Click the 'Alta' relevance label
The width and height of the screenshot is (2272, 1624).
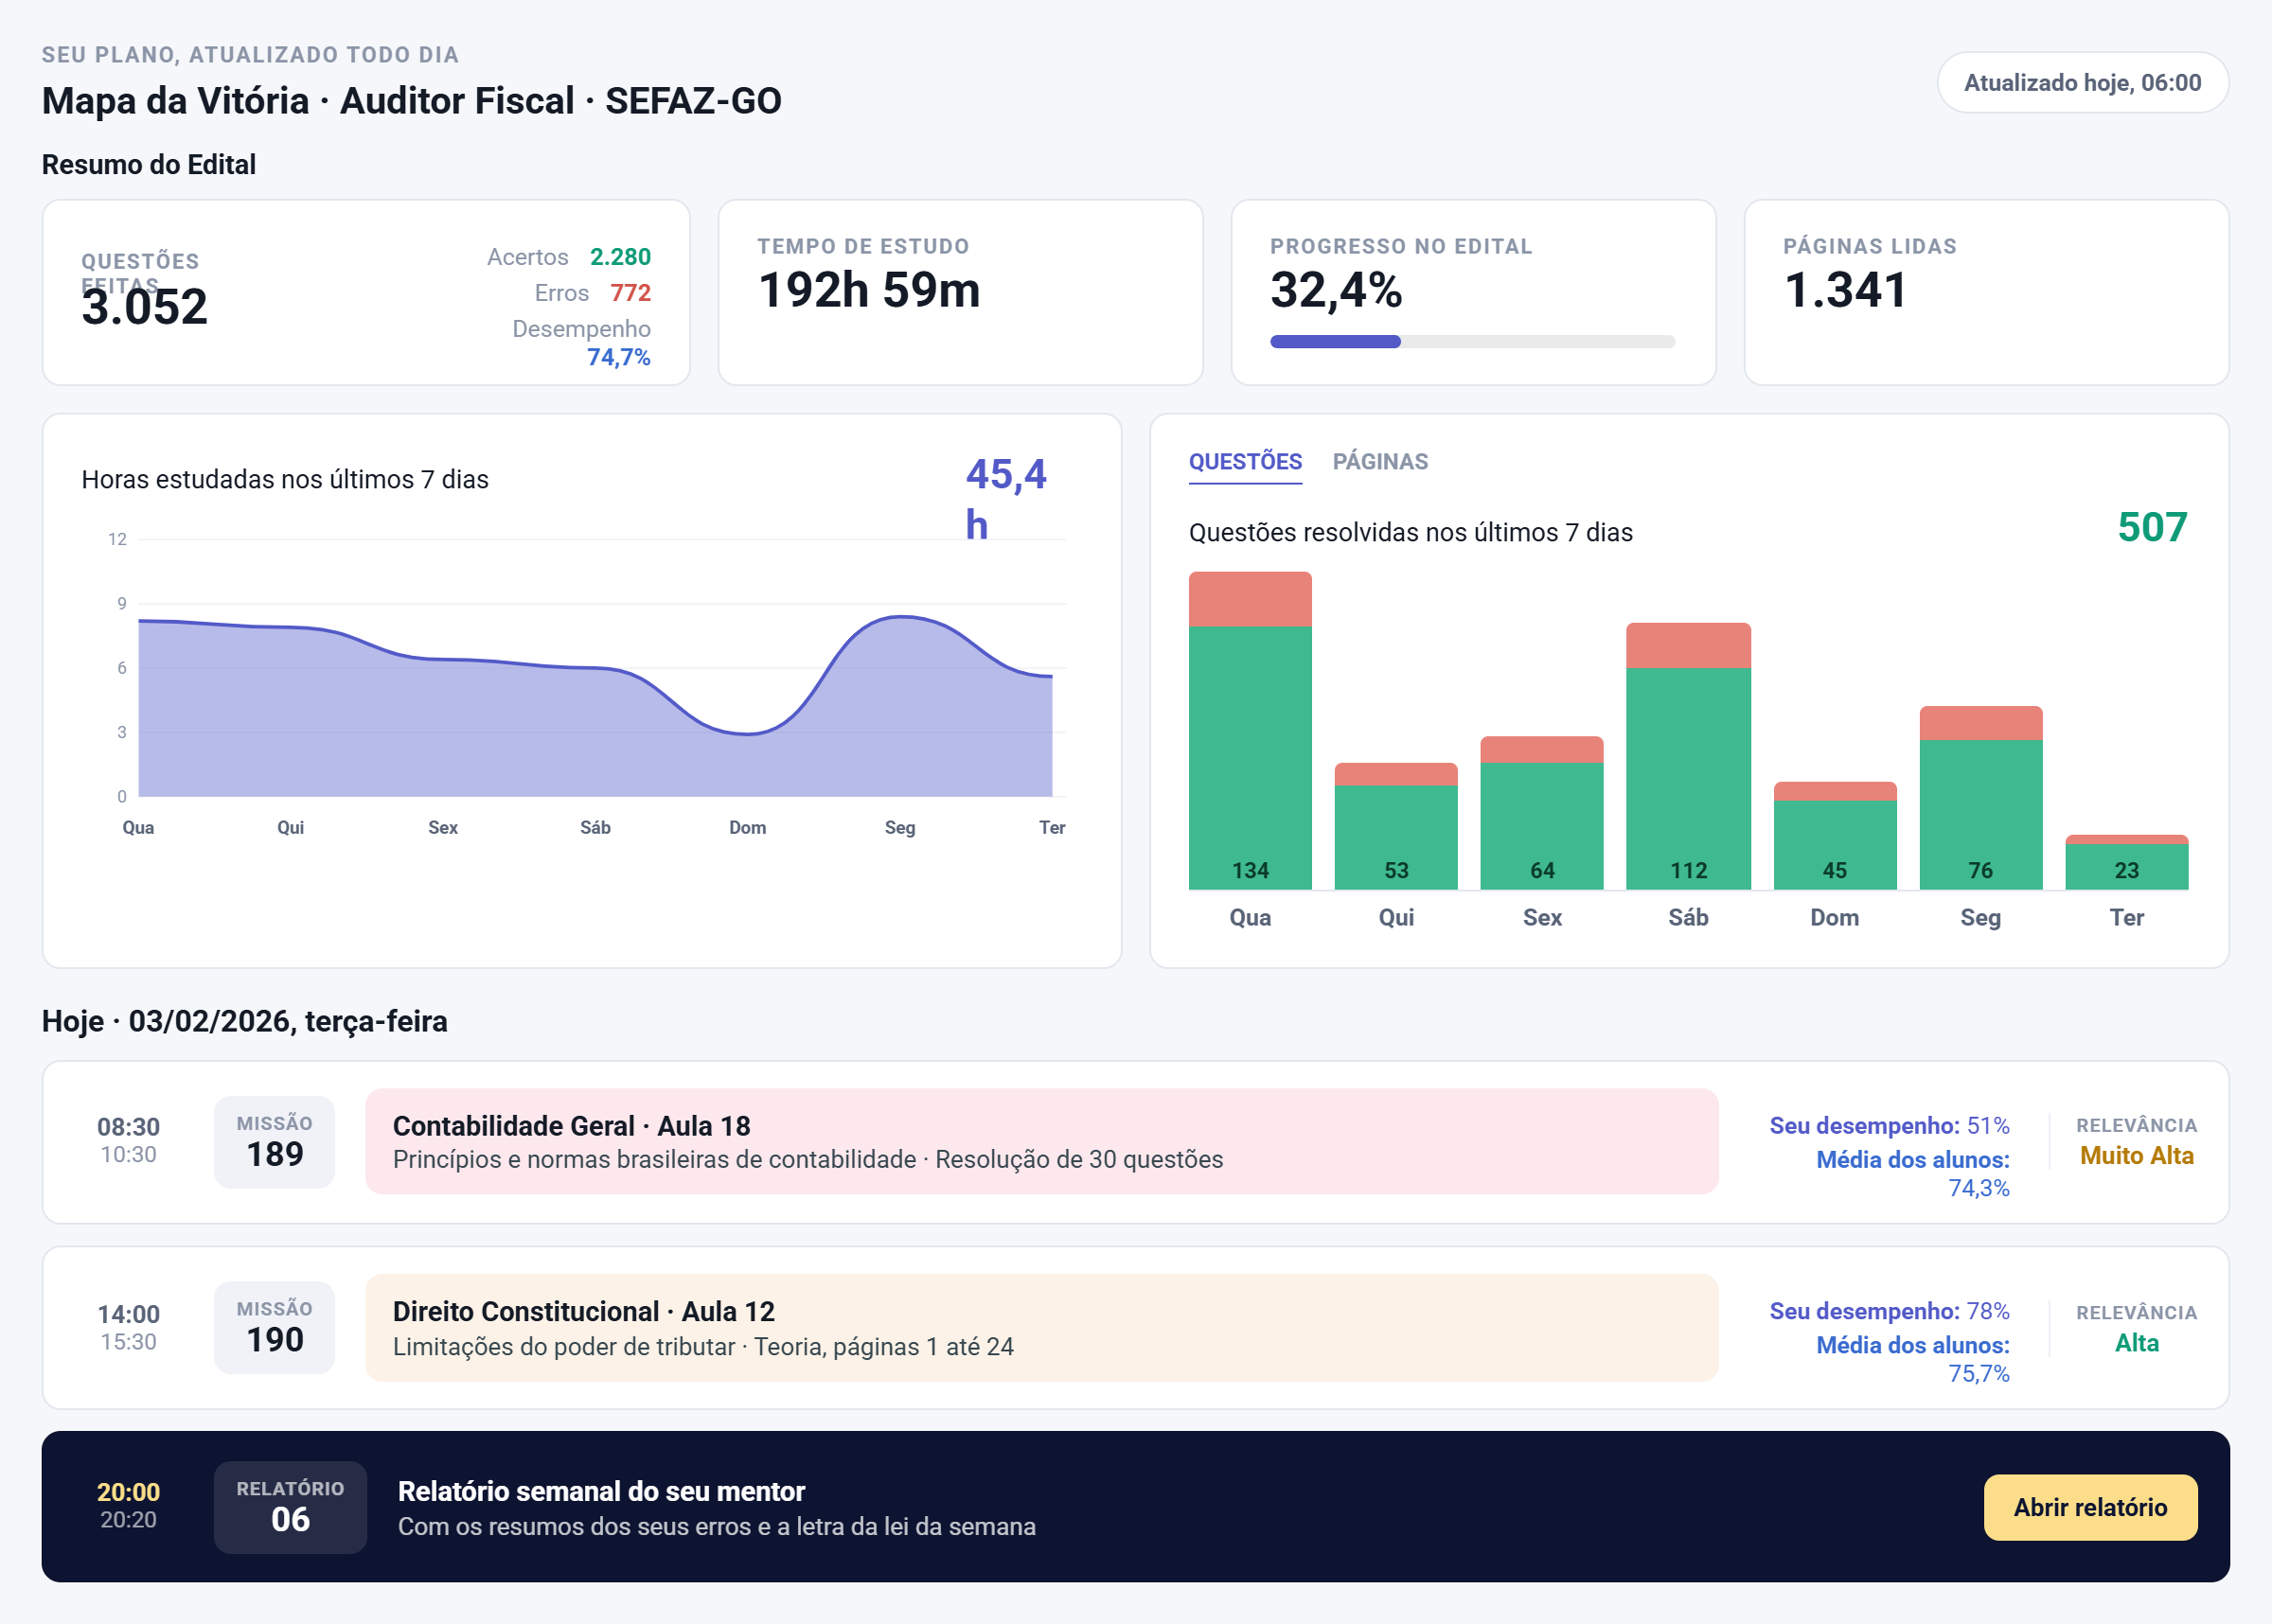pos(2137,1343)
